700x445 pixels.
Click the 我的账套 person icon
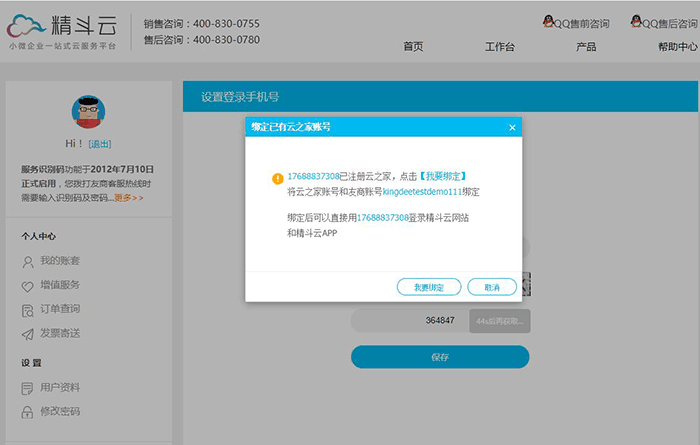(x=28, y=262)
